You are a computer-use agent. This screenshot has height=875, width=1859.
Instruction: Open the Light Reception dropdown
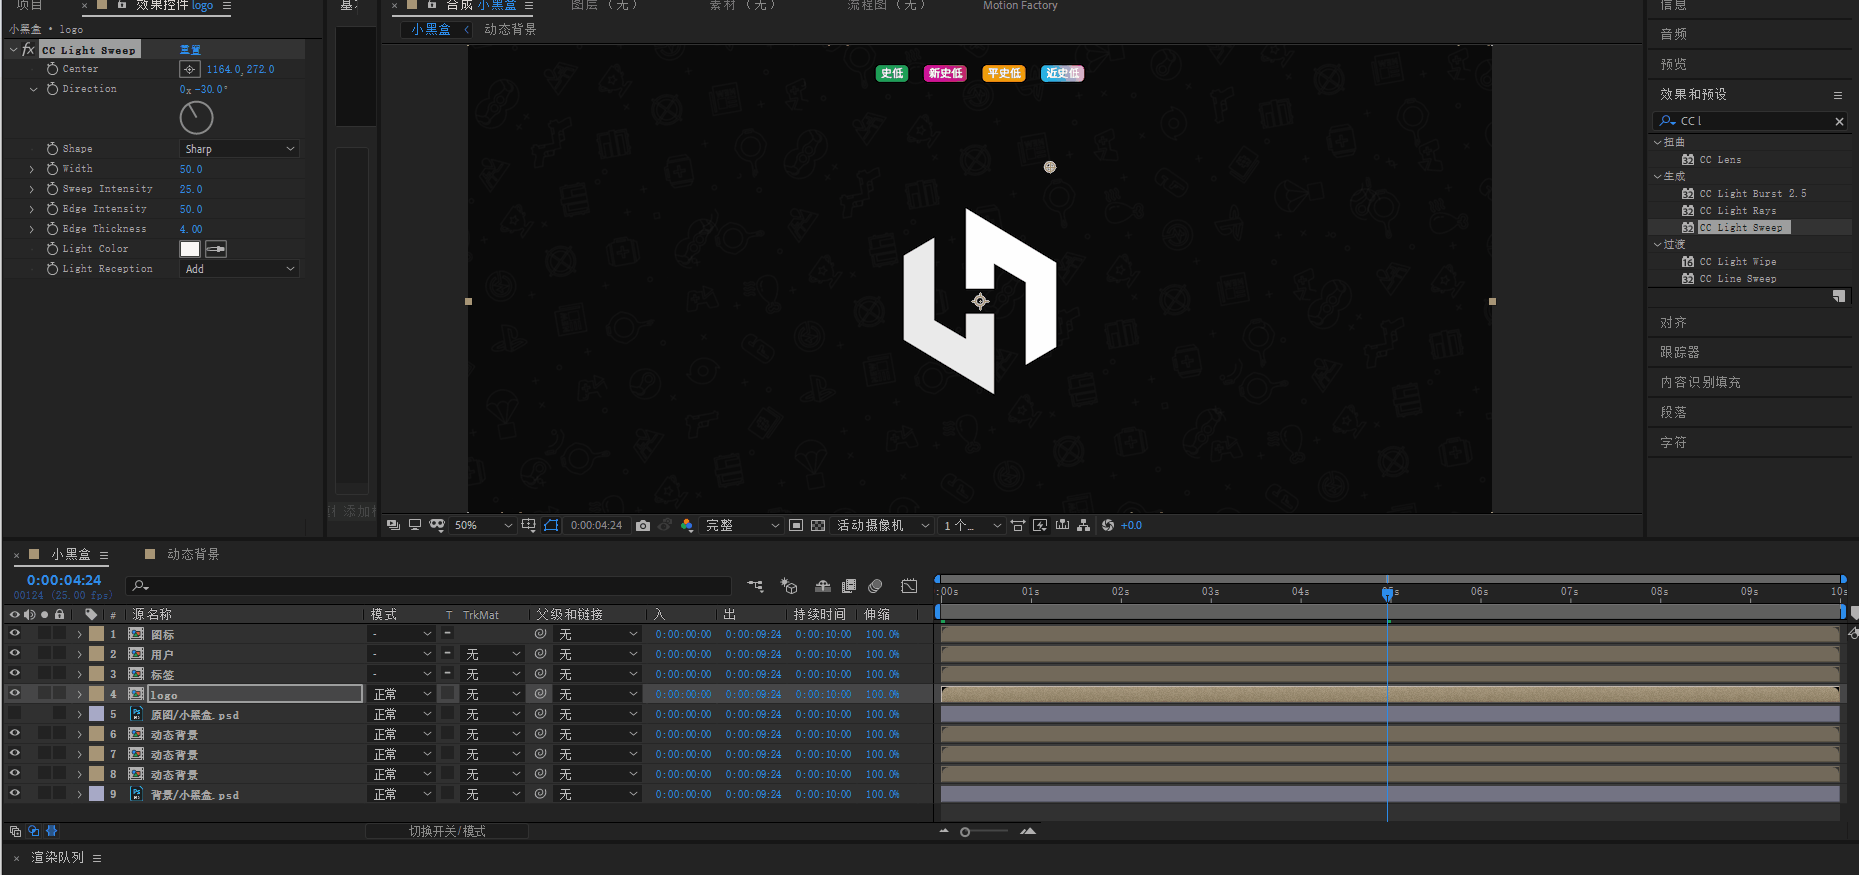point(239,269)
